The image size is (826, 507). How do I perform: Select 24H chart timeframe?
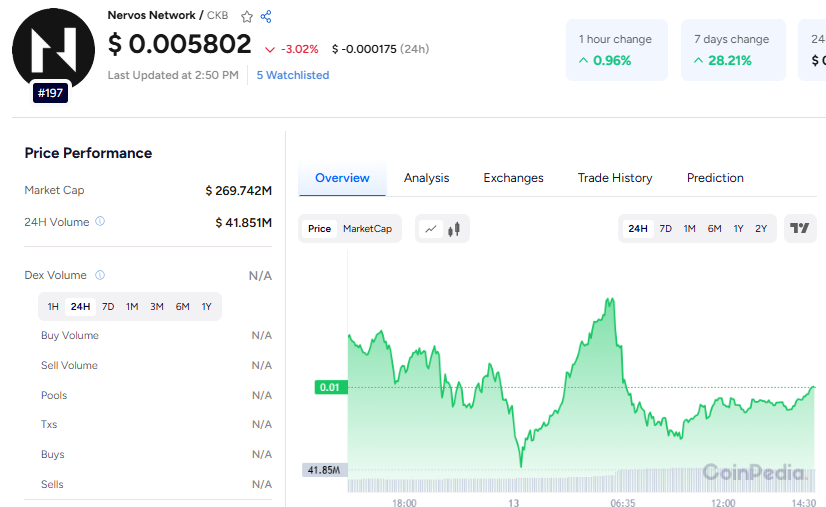637,229
